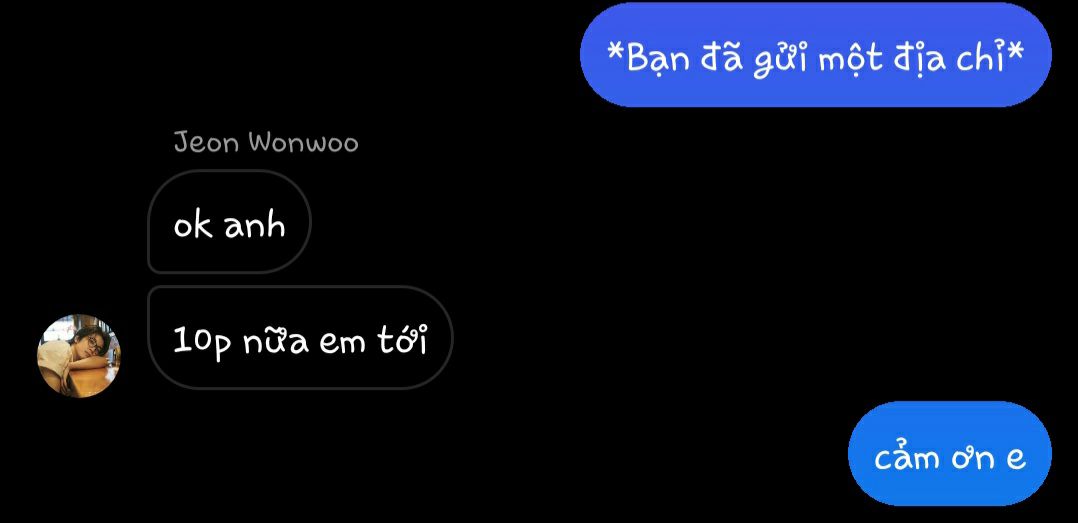Click the word "Jeon" above the messages
The image size is (1078, 523).
pyautogui.click(x=206, y=142)
